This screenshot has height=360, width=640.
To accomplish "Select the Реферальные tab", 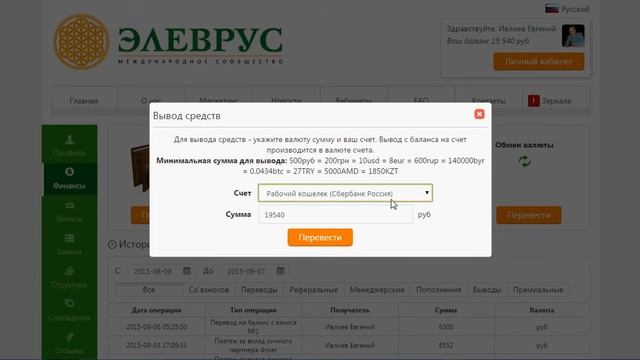I will [313, 290].
